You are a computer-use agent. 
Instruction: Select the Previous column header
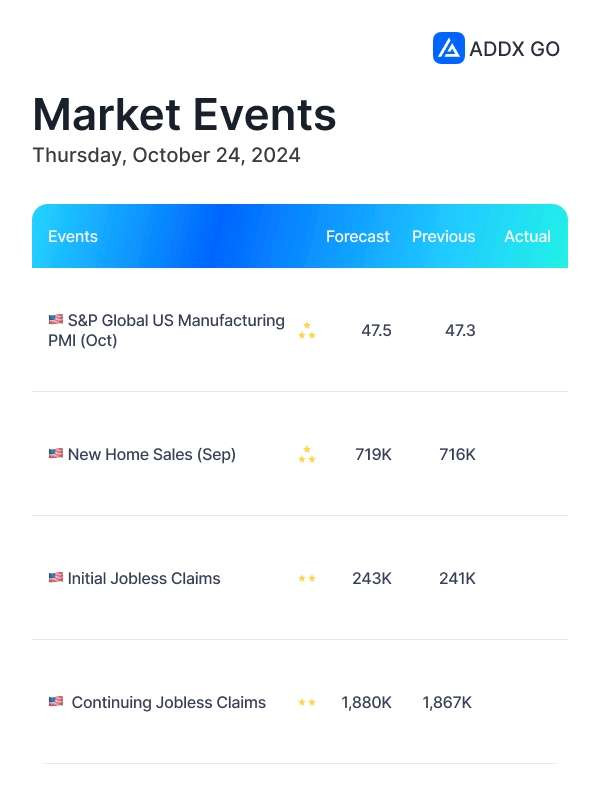[x=443, y=236]
